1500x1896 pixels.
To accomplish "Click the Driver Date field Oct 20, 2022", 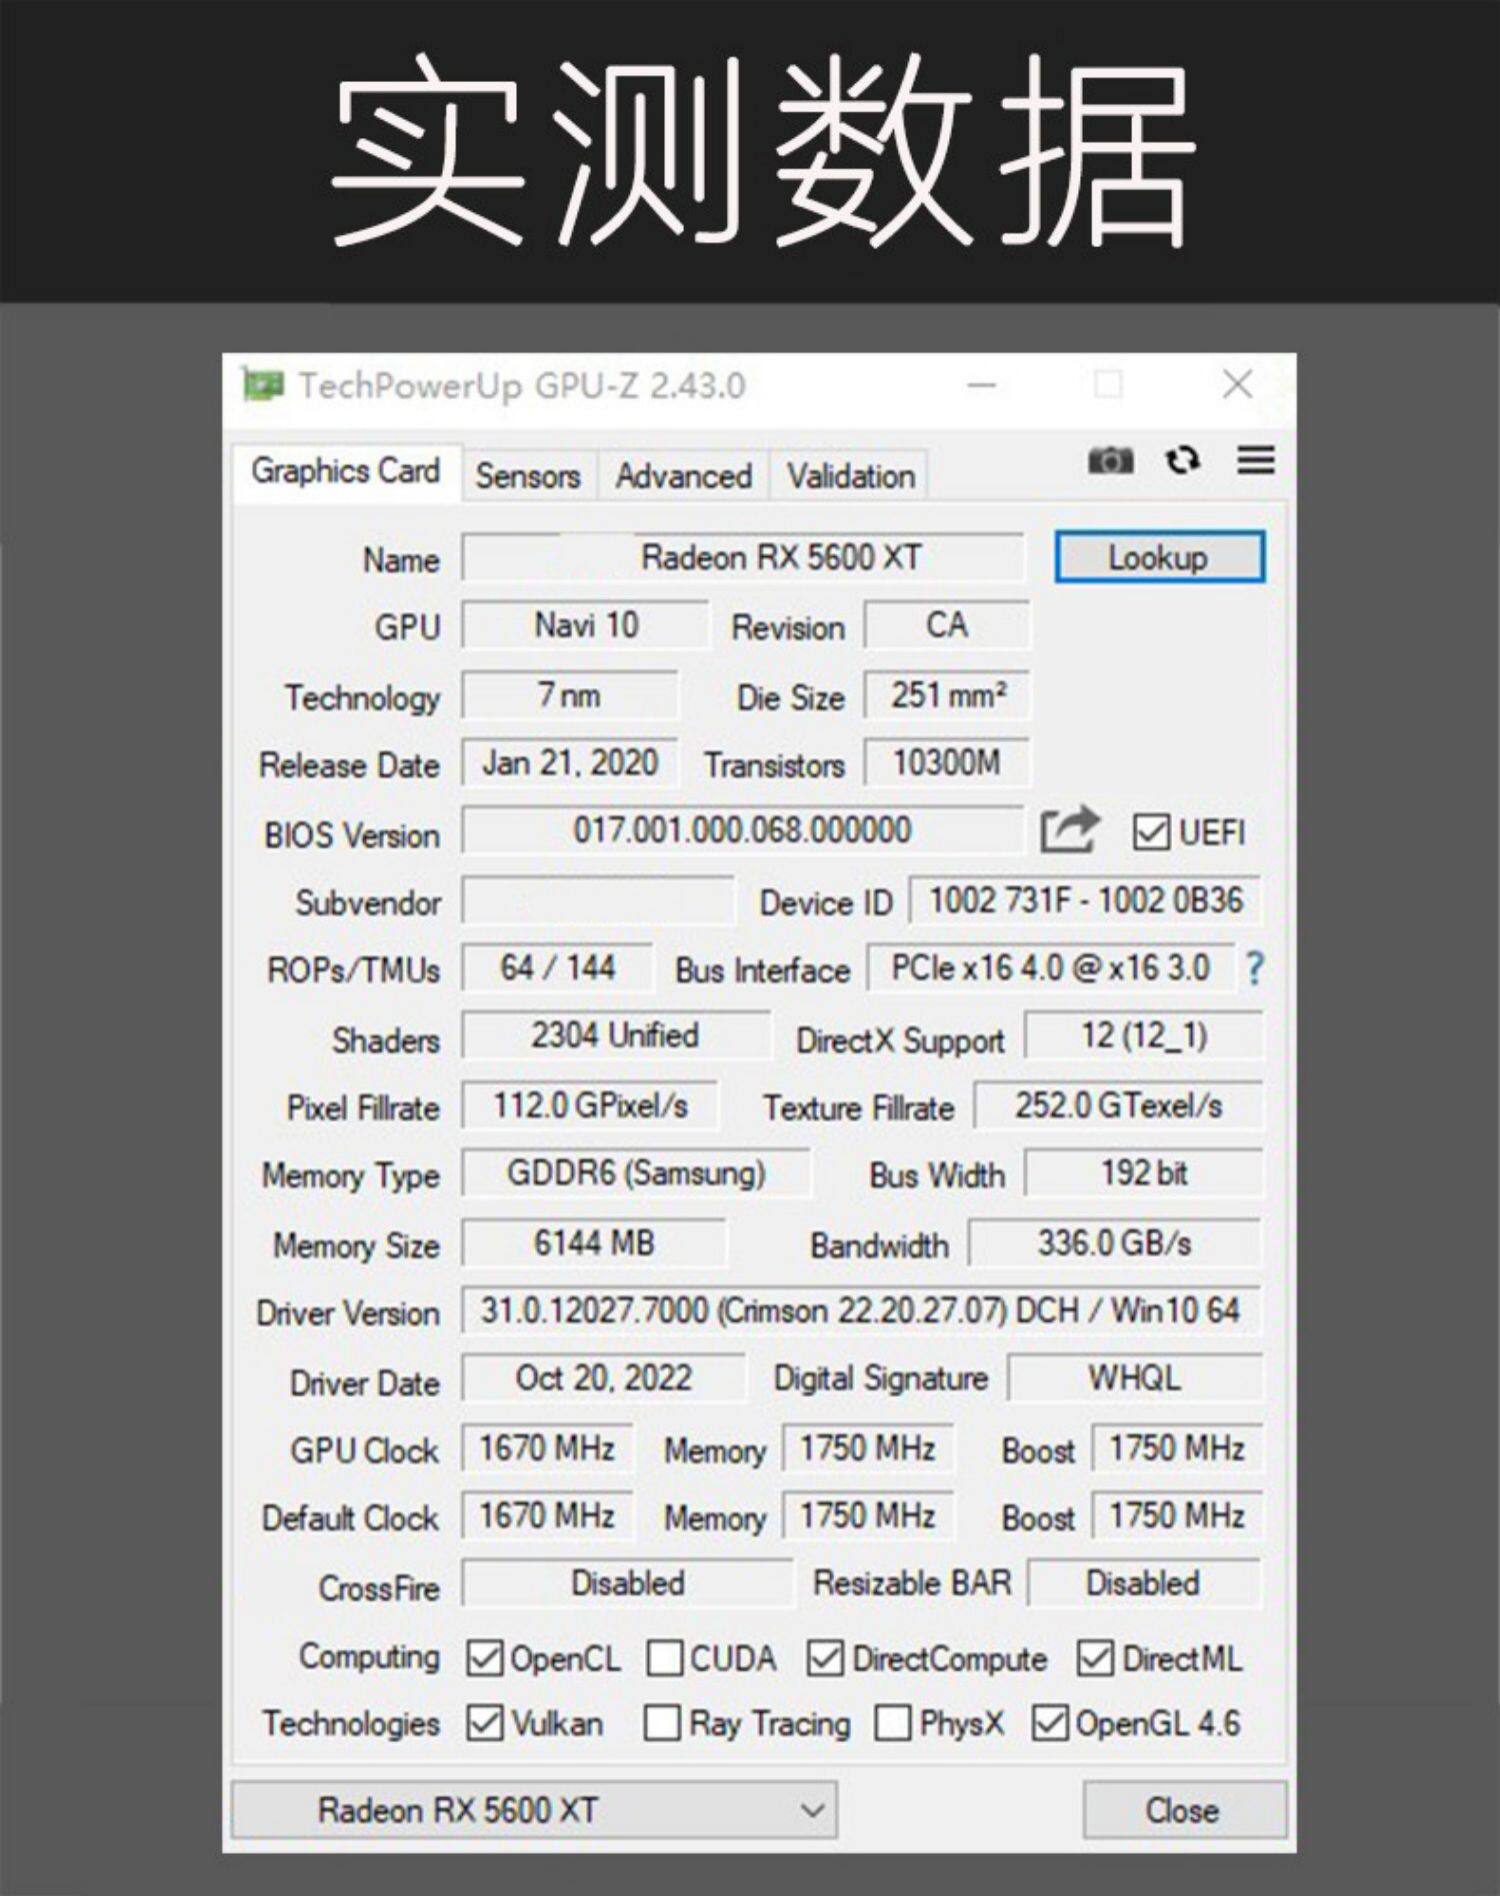I will (603, 1379).
